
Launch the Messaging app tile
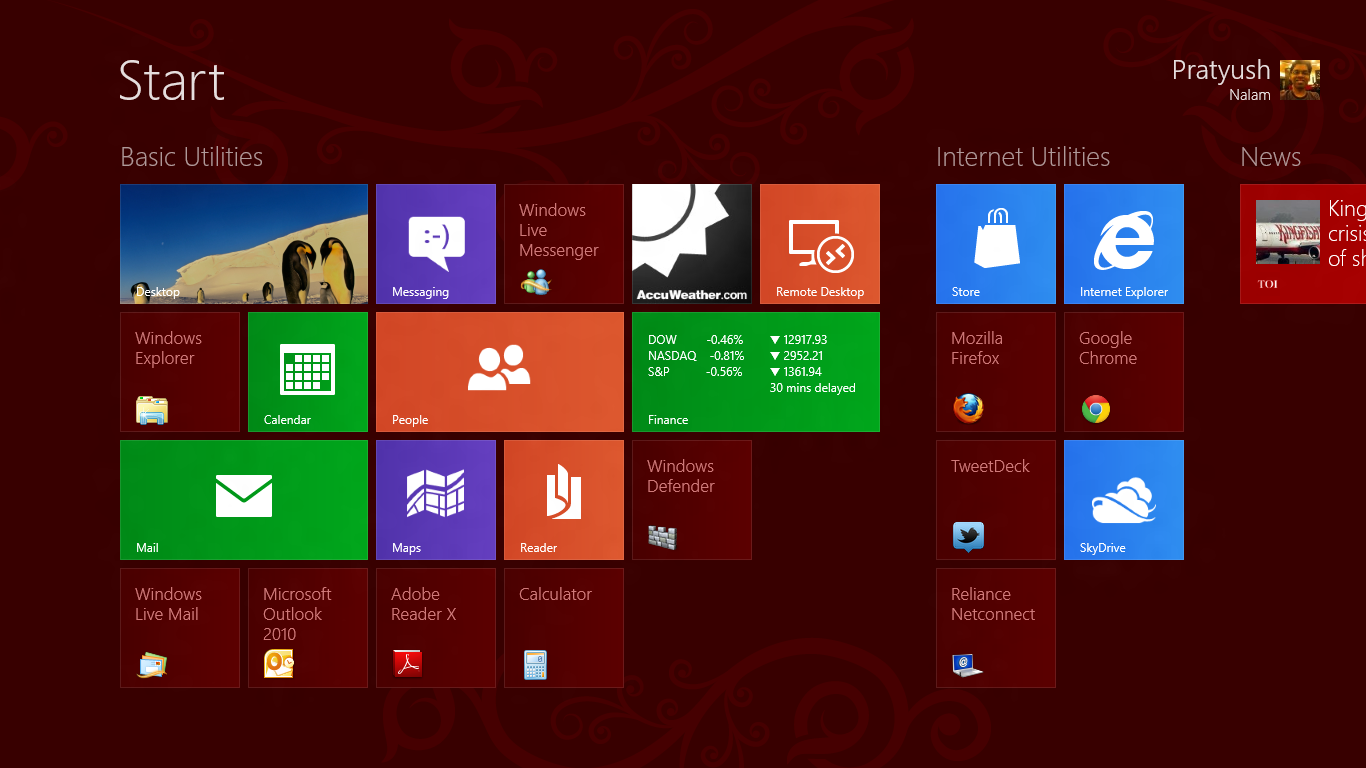click(436, 244)
